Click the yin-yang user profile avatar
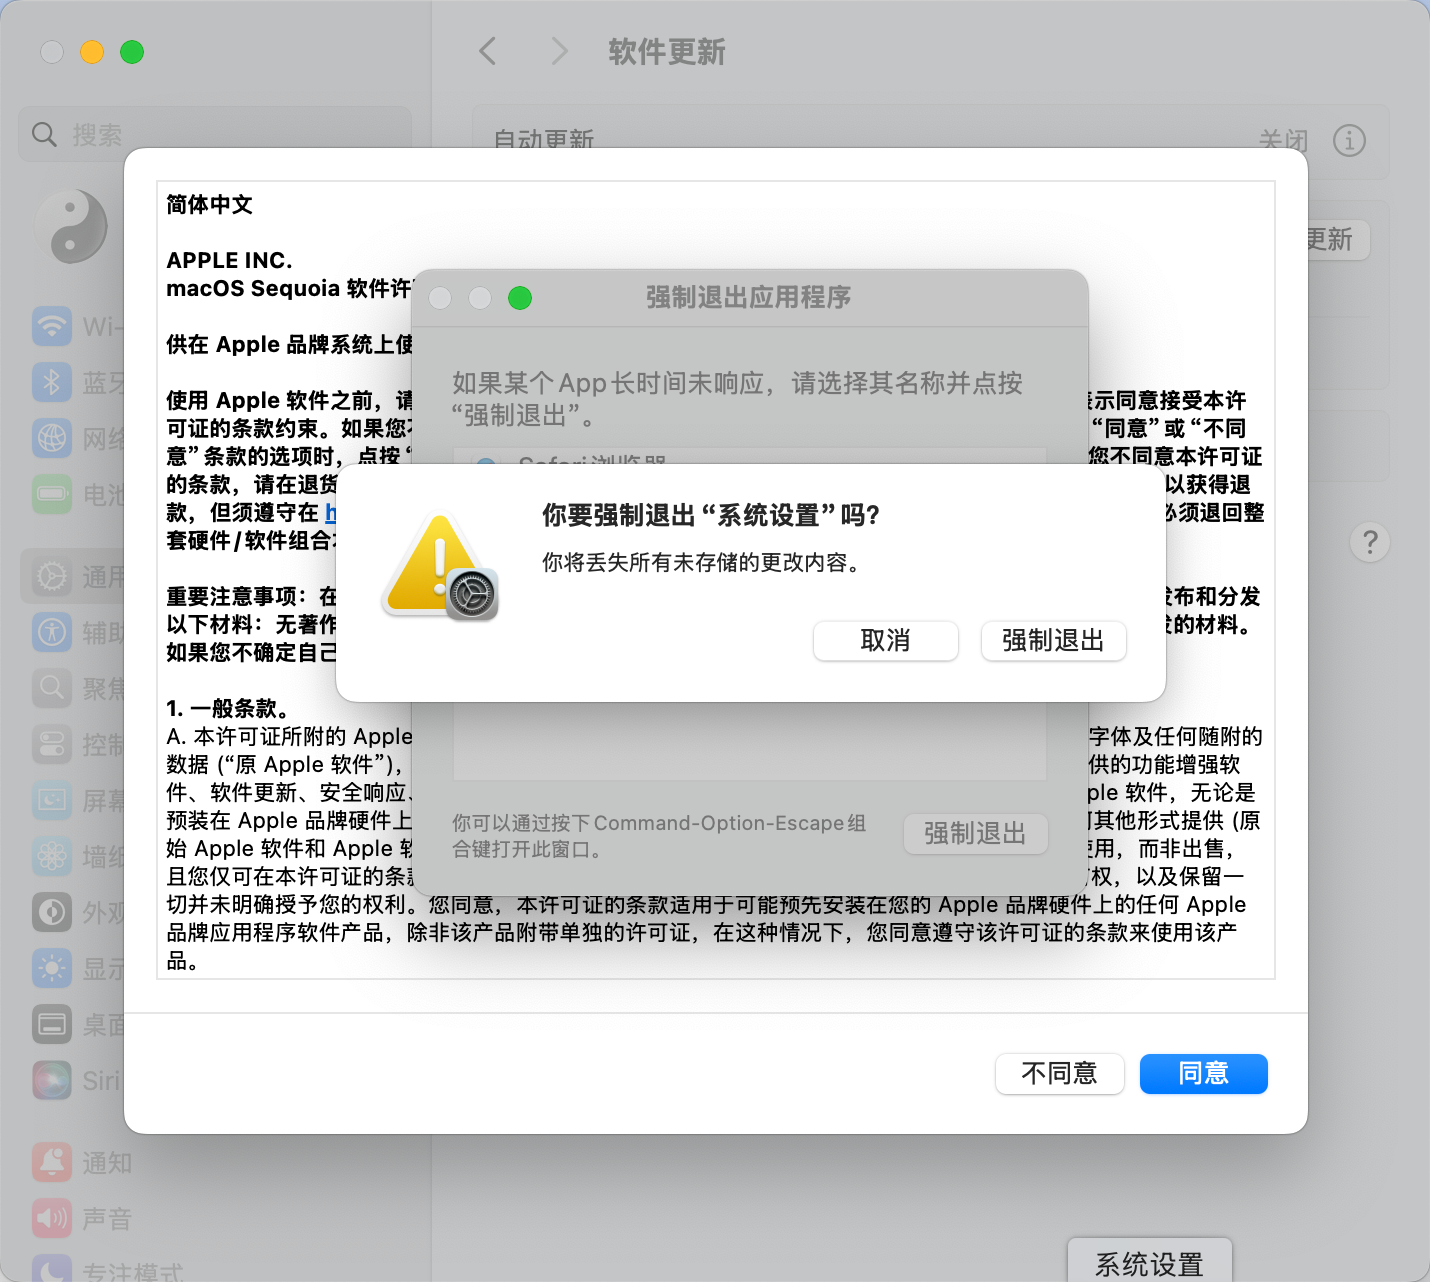Screen dimensions: 1430x1282 click(x=72, y=227)
